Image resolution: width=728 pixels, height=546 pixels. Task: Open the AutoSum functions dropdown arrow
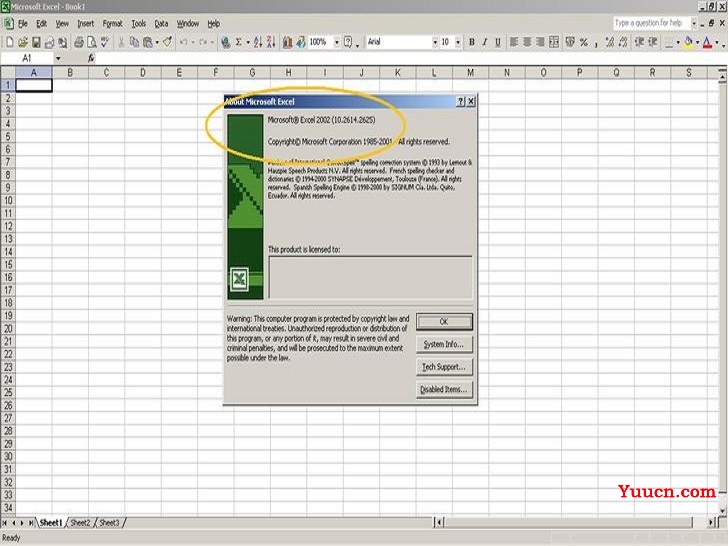pos(247,42)
